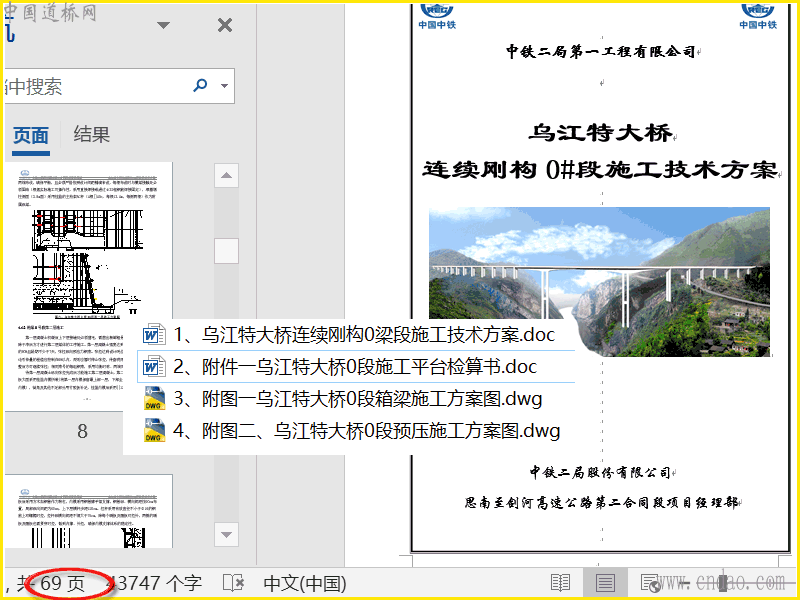Switch to Read Mode view icon
The image size is (800, 600).
(560, 583)
